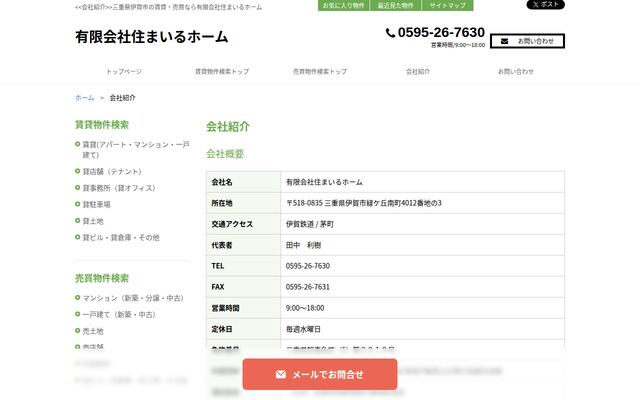
Task: Open 貸店舗（テナント） sidebar link
Action: pos(112,171)
